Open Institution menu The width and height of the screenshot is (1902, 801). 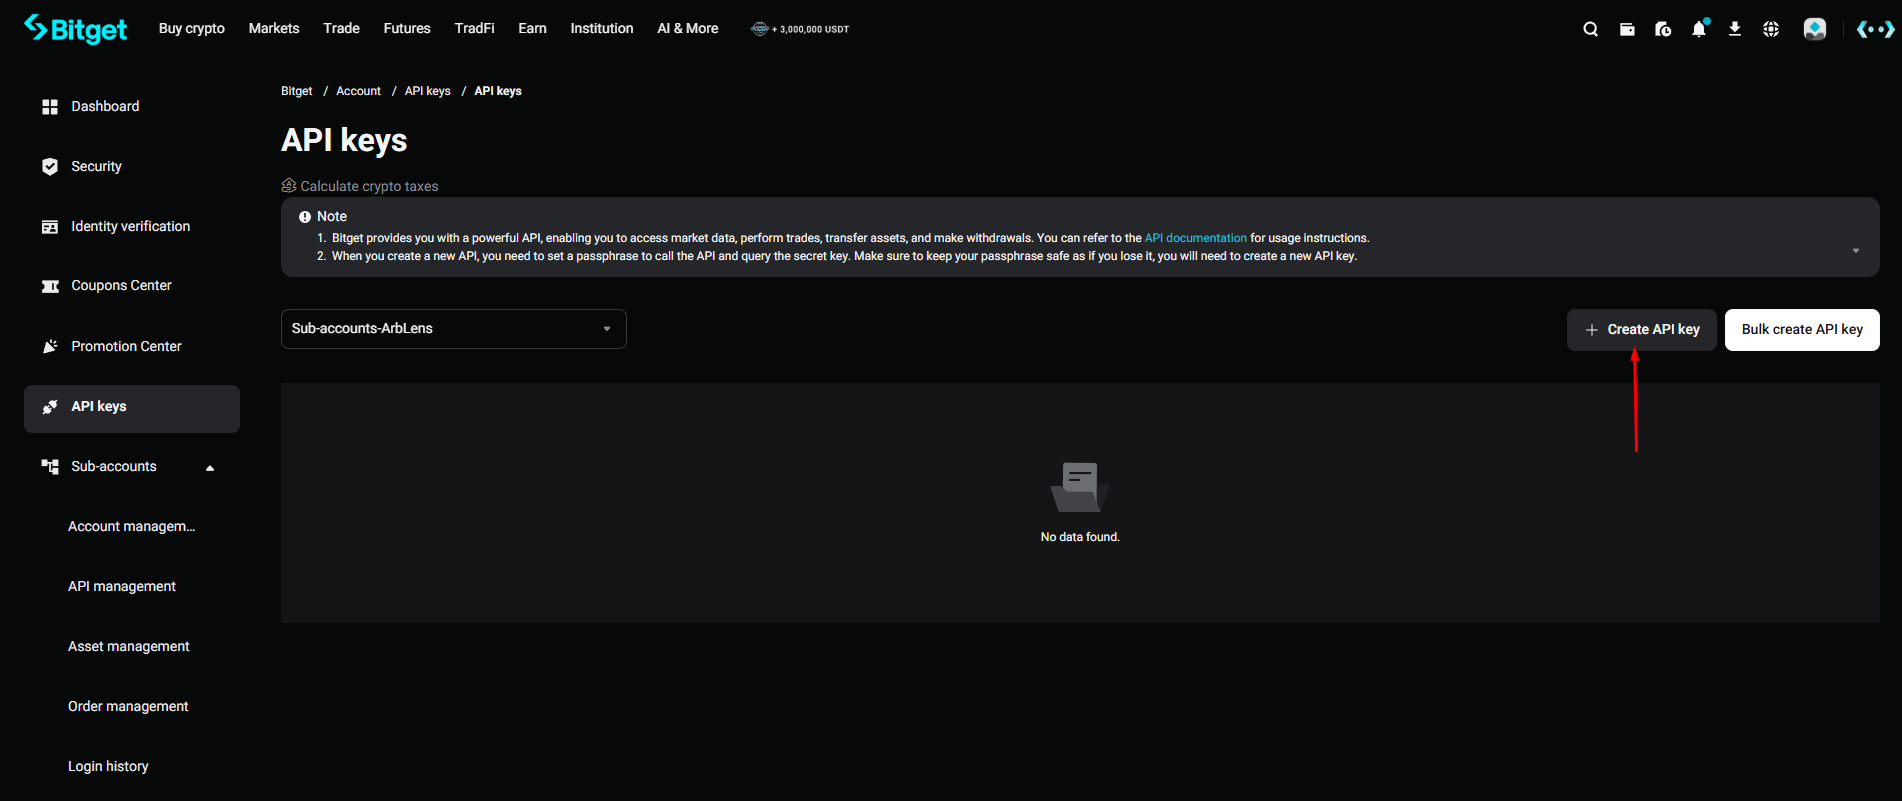coord(602,29)
